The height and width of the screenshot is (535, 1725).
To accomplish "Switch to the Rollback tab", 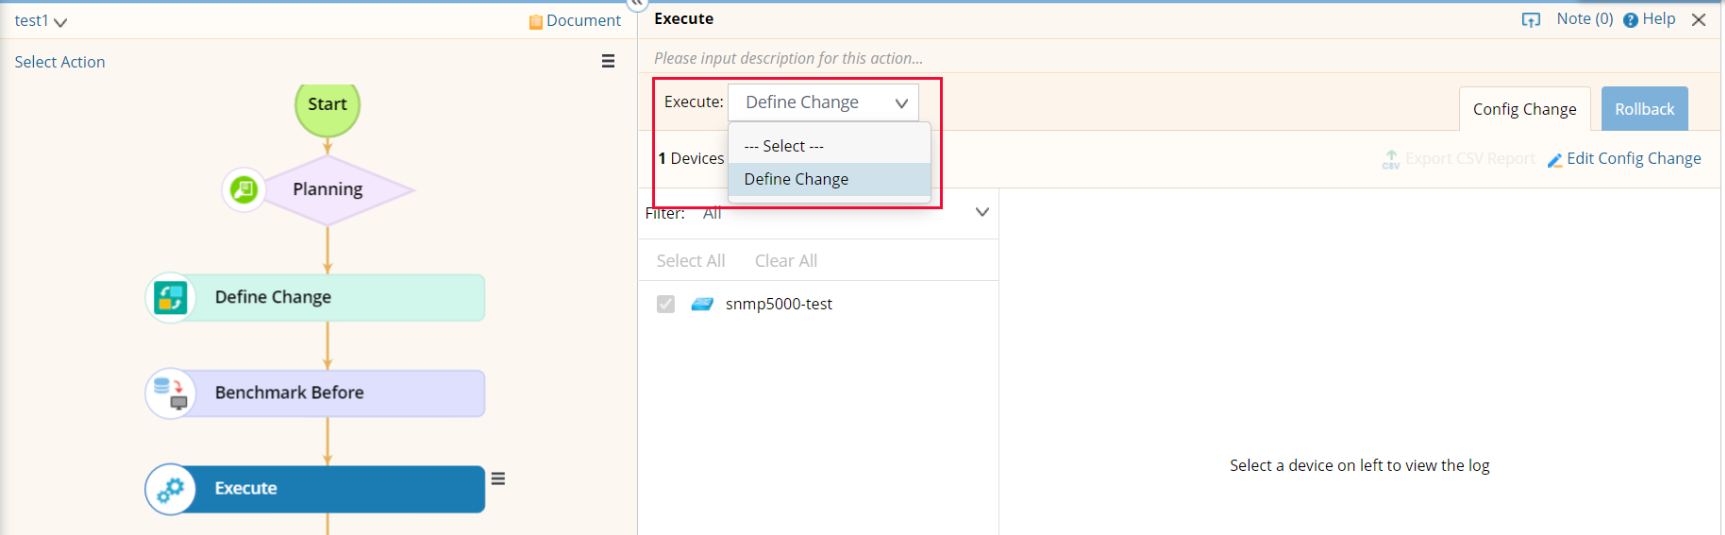I will point(1644,109).
